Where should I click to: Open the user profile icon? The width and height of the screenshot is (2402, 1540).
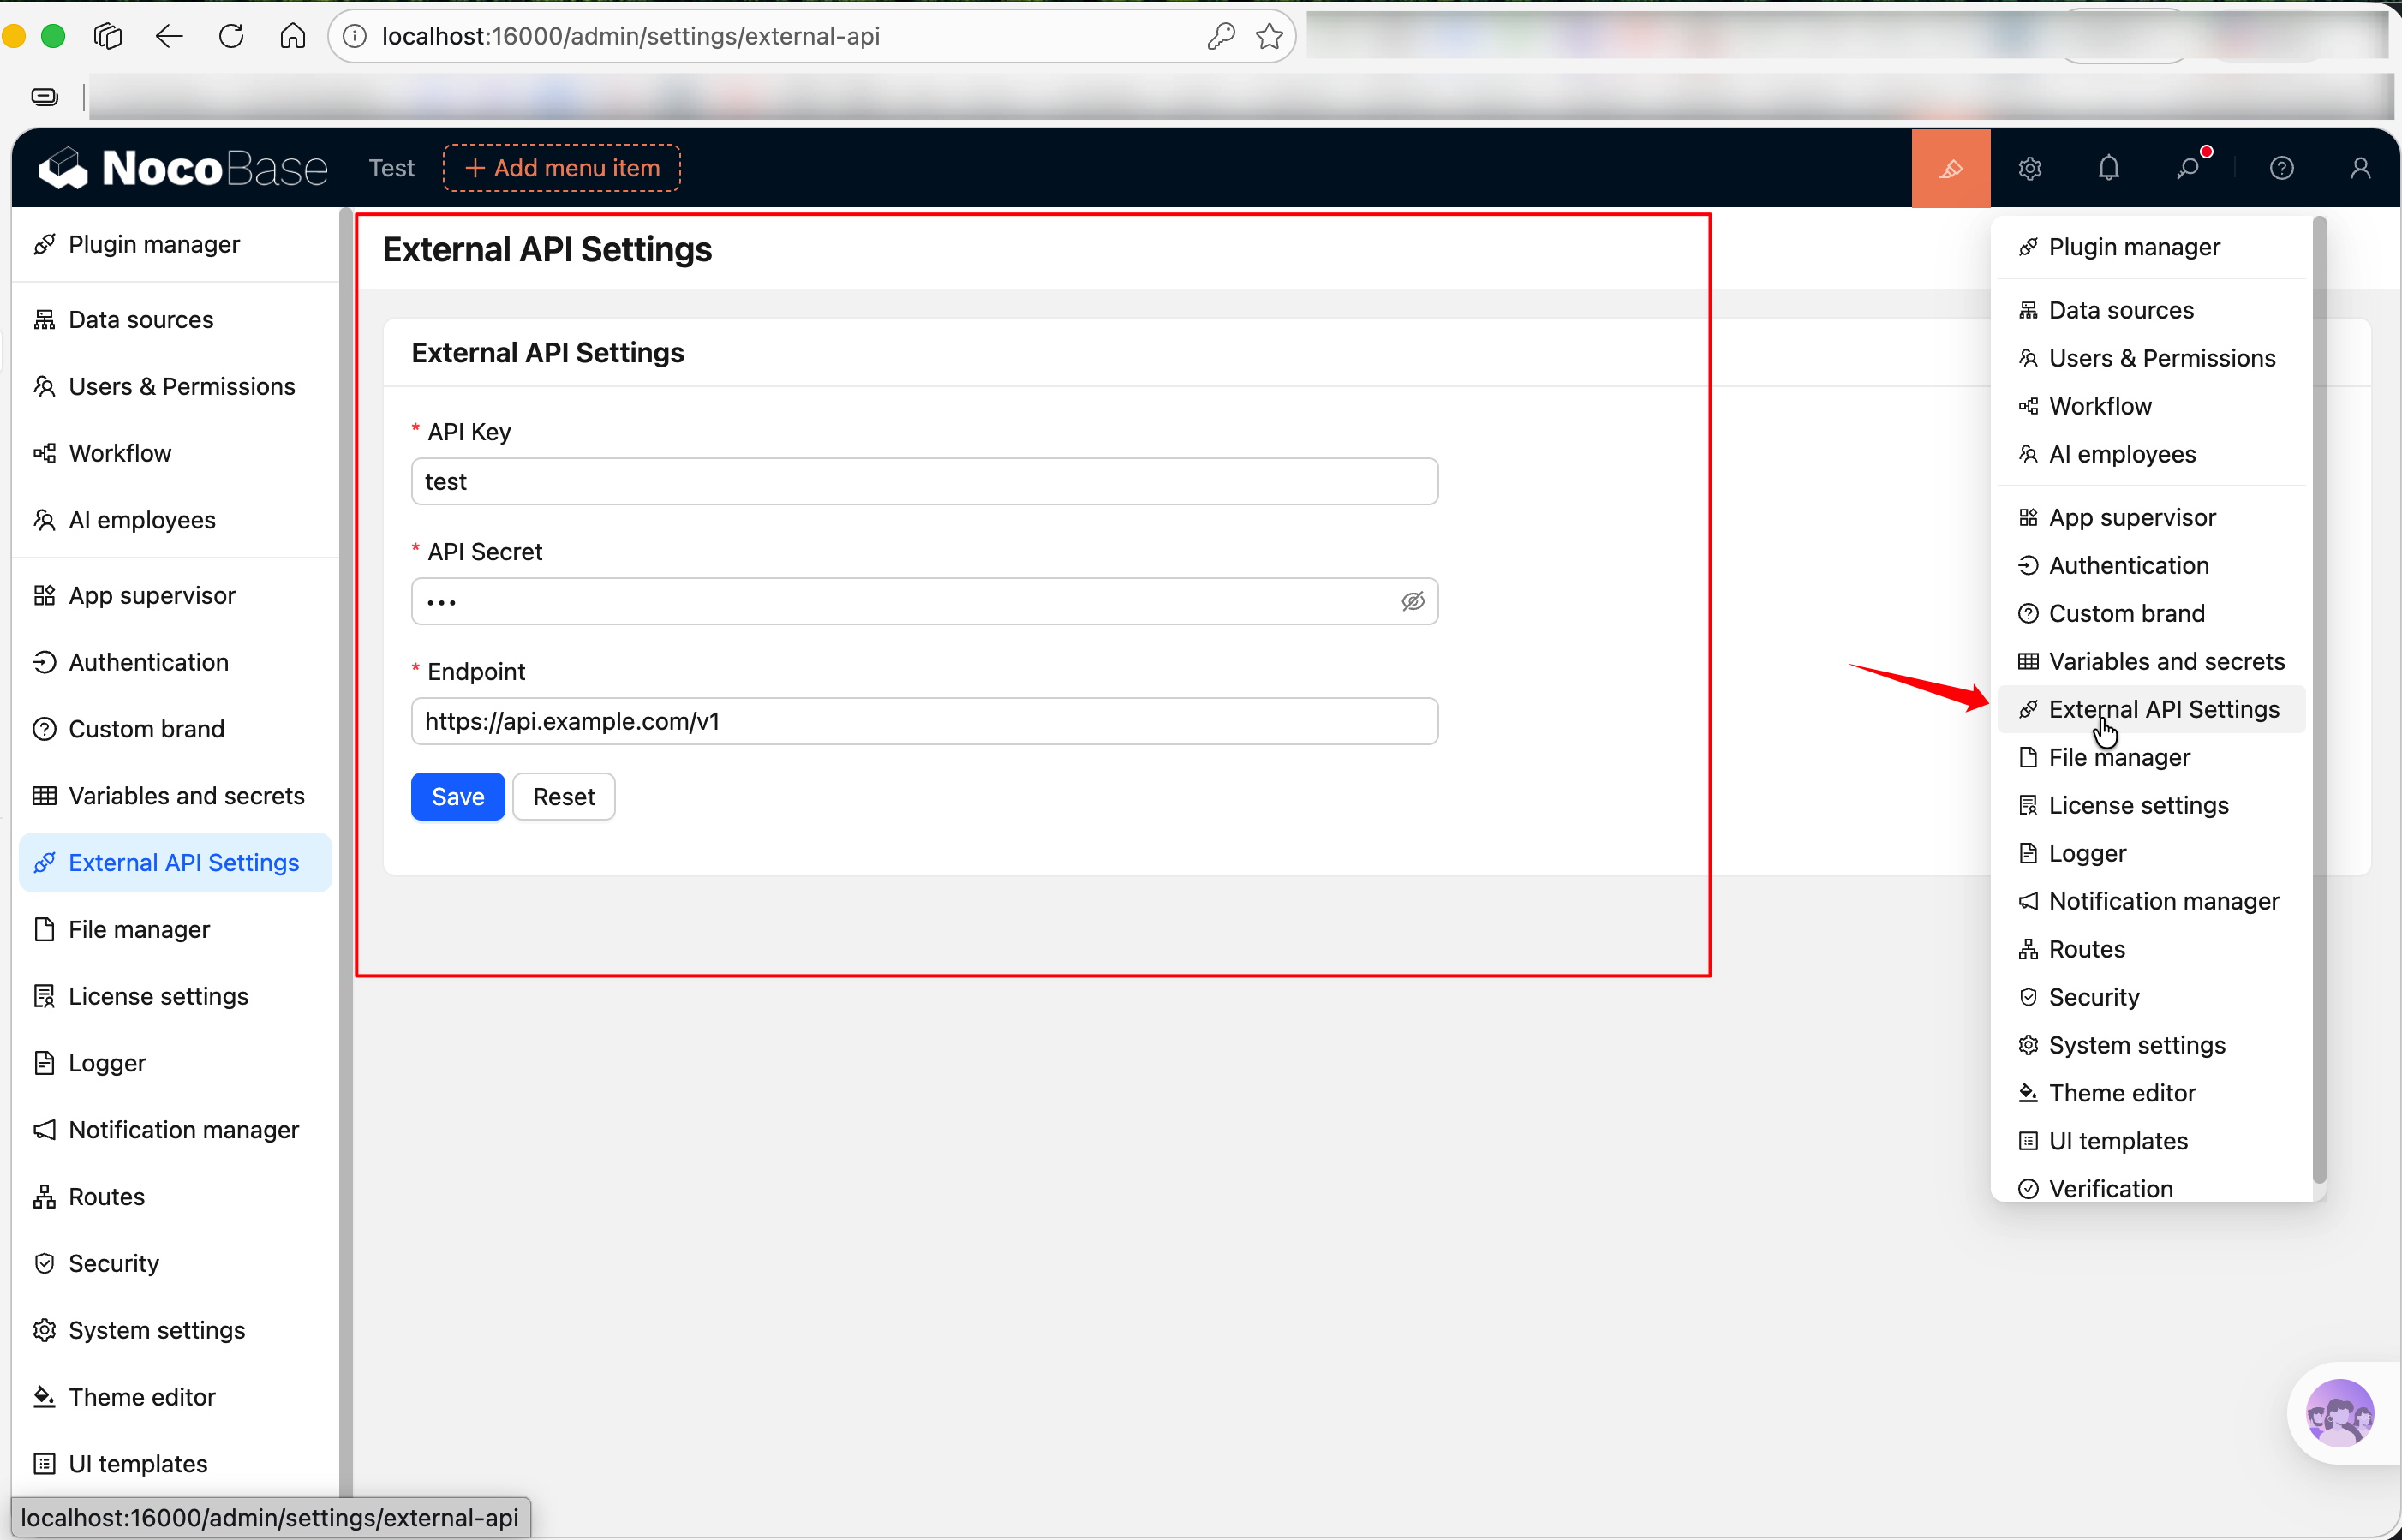click(2360, 168)
